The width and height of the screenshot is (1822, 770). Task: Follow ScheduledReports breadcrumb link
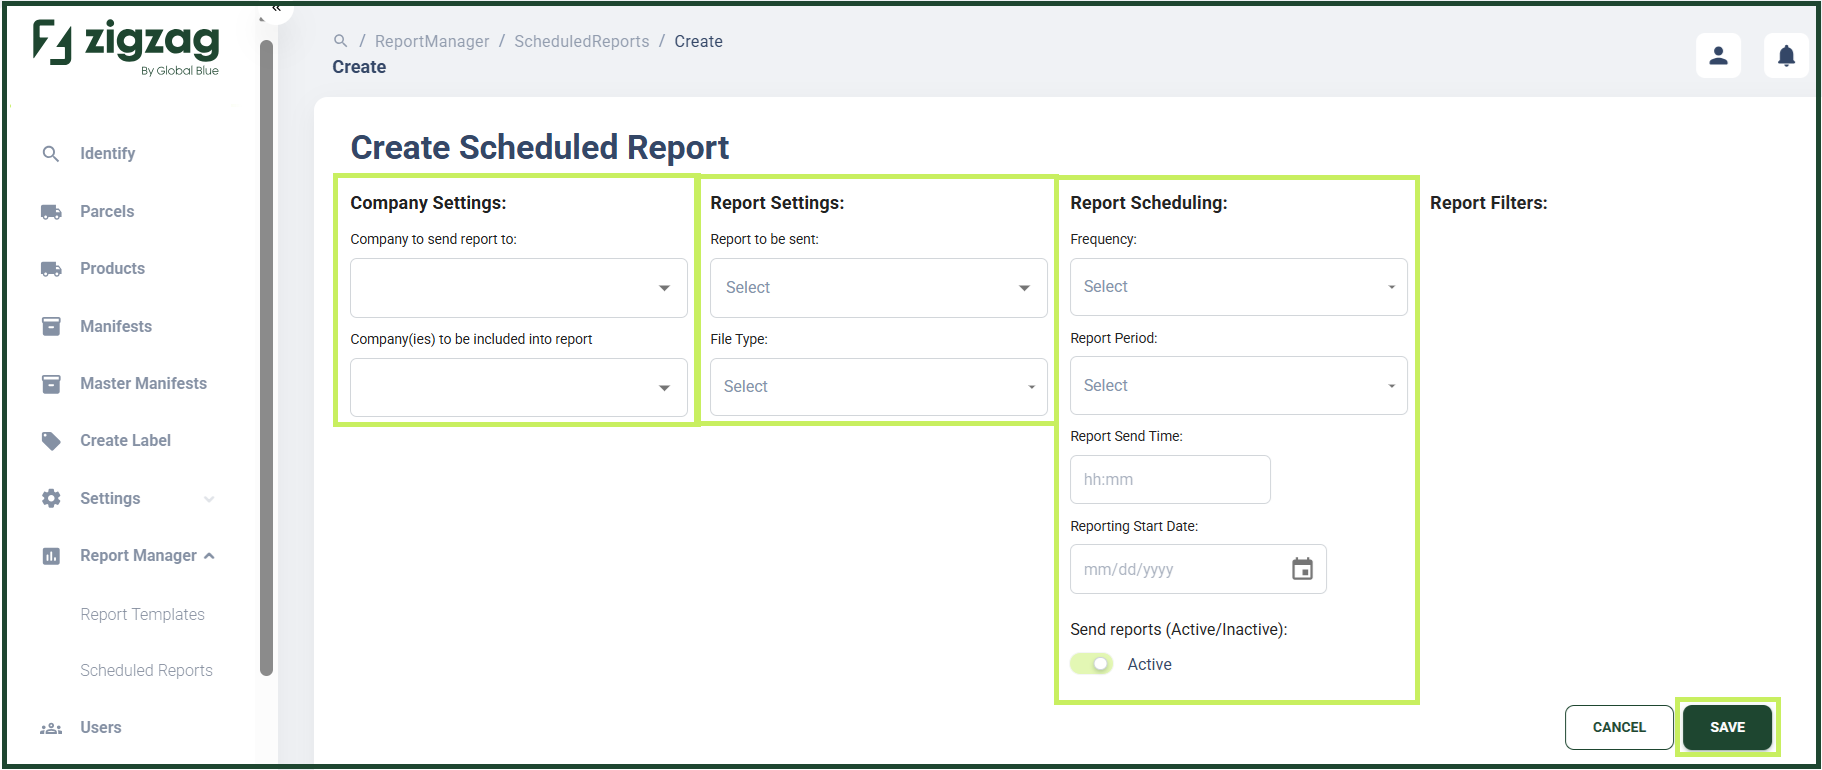(582, 42)
